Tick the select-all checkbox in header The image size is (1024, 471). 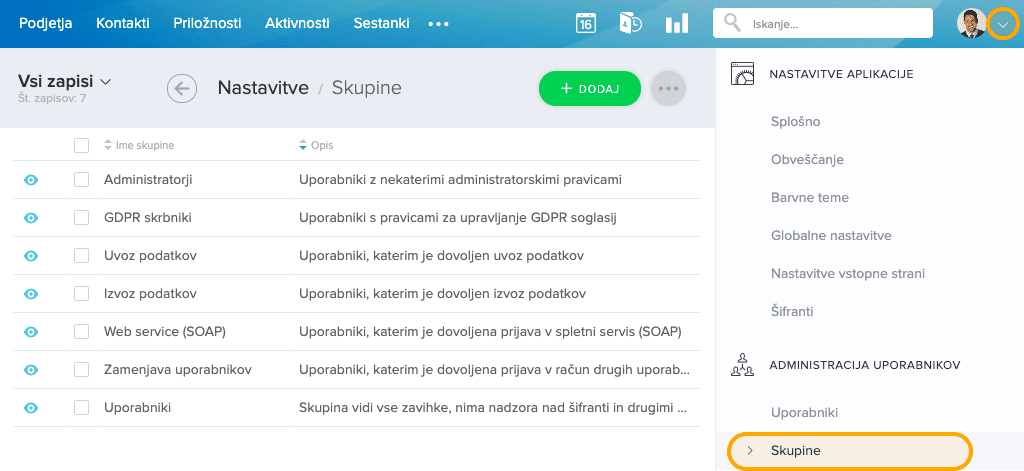click(x=82, y=145)
